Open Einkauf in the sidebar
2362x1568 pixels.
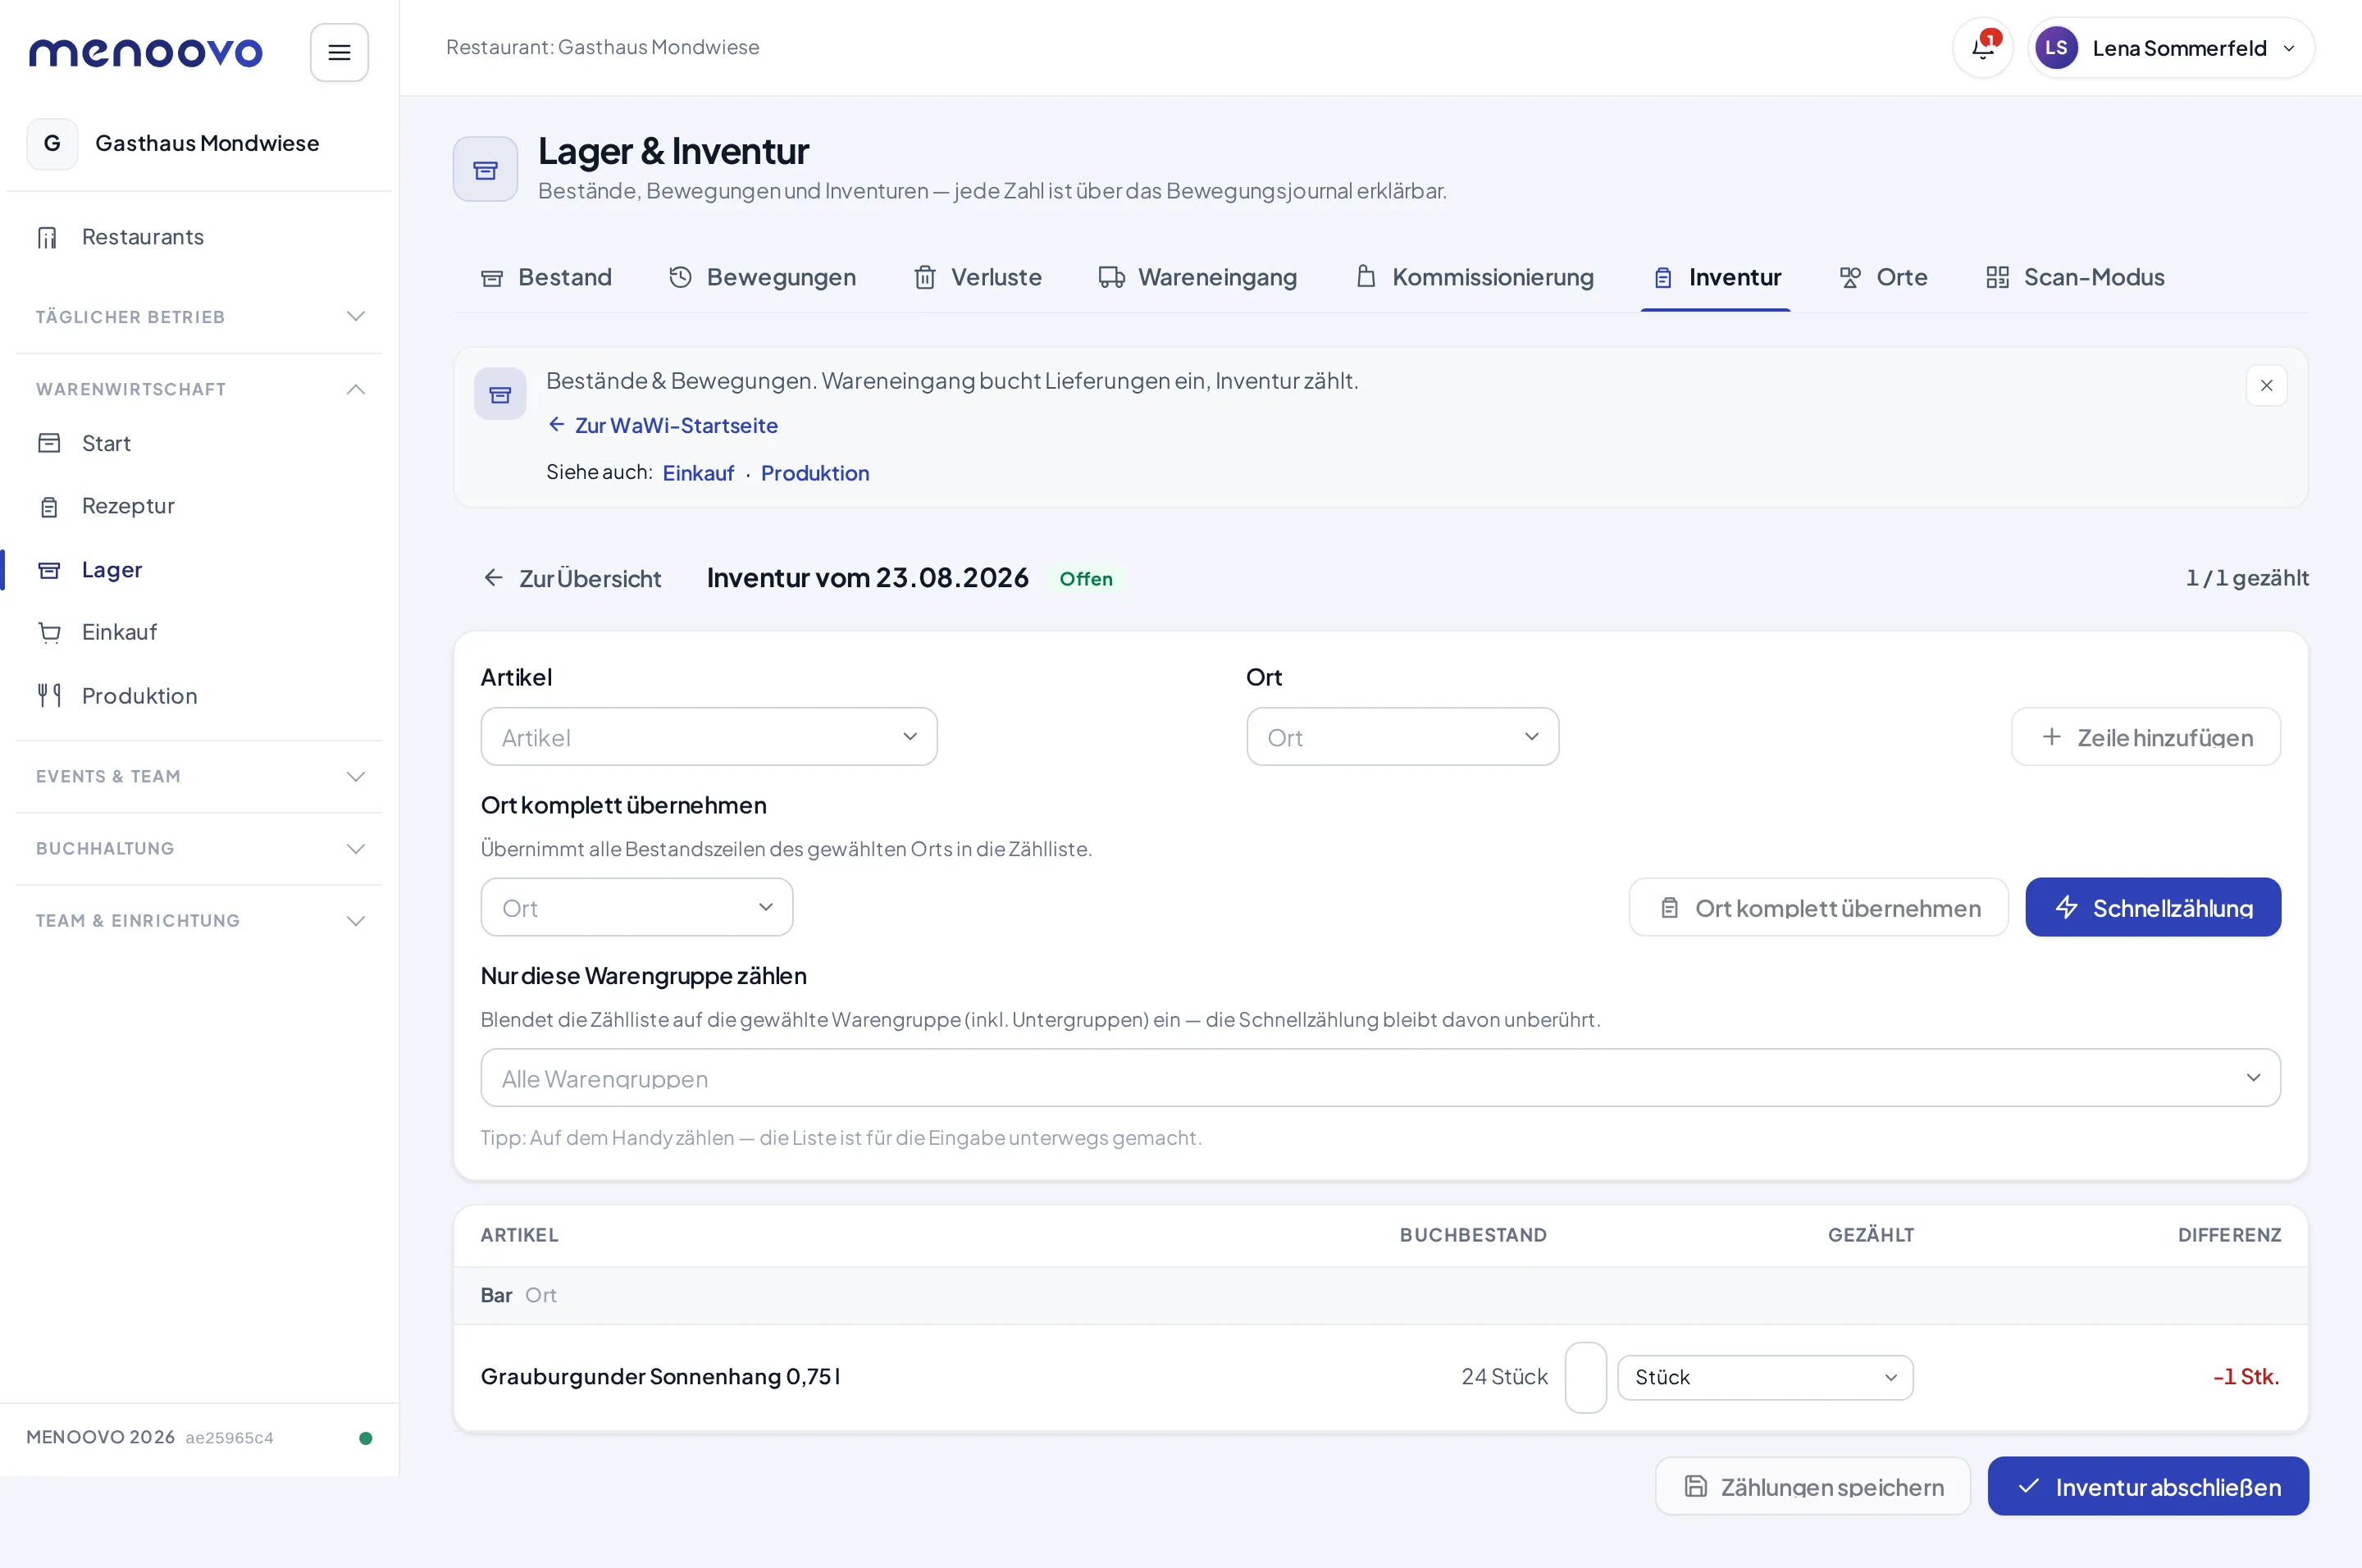[199, 632]
